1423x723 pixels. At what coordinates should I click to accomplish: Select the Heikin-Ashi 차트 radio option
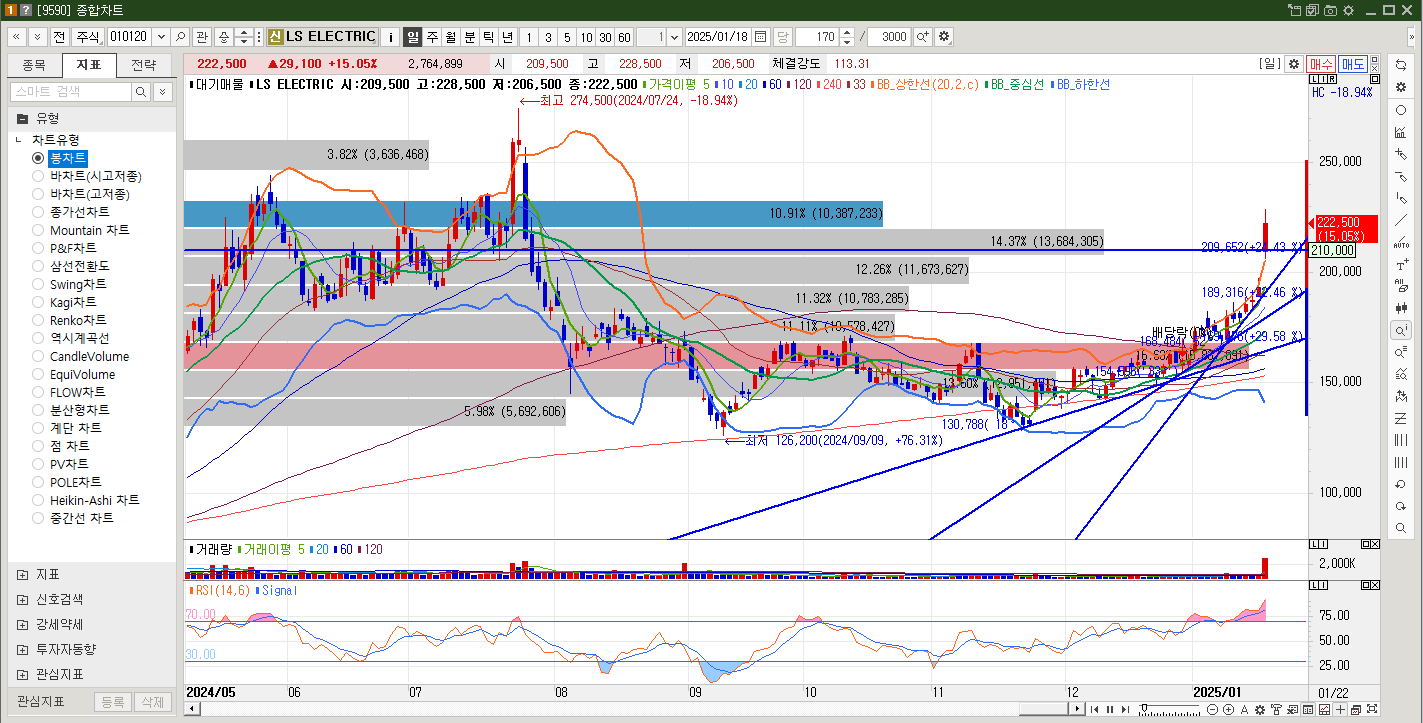[38, 500]
